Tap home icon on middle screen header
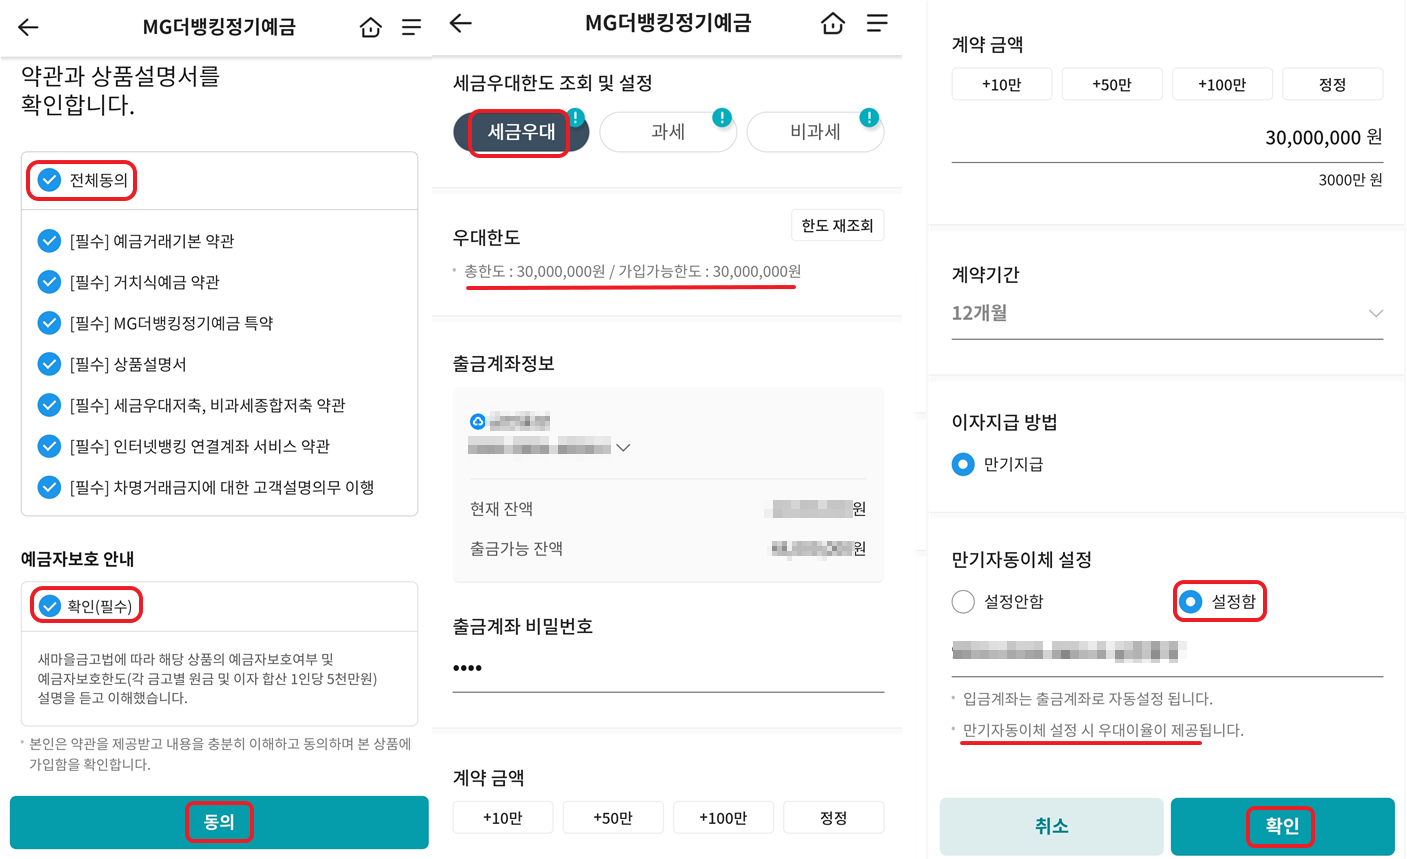 [x=833, y=23]
